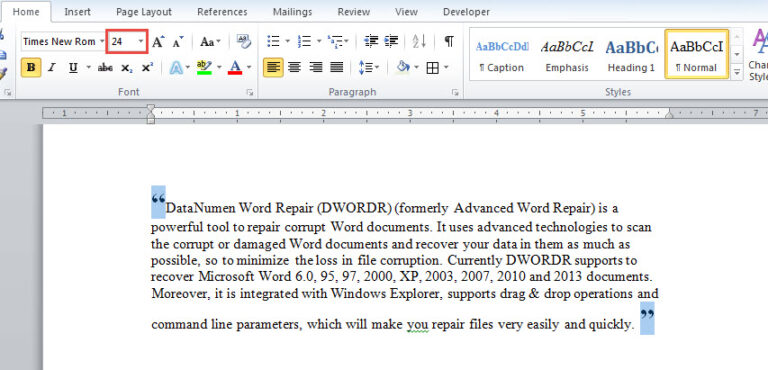Expand highlight color dropdown arrow
768x370 pixels.
click(x=219, y=68)
